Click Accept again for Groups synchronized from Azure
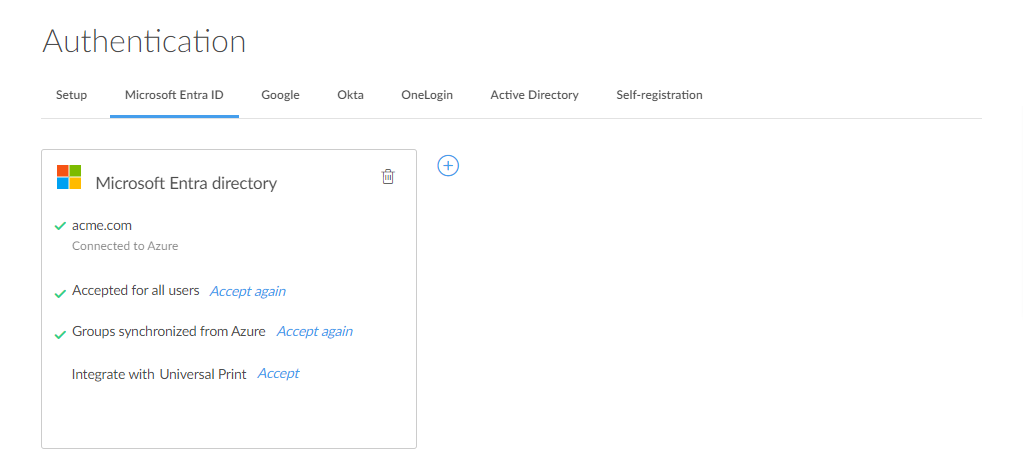The height and width of the screenshot is (474, 1024). pos(315,332)
